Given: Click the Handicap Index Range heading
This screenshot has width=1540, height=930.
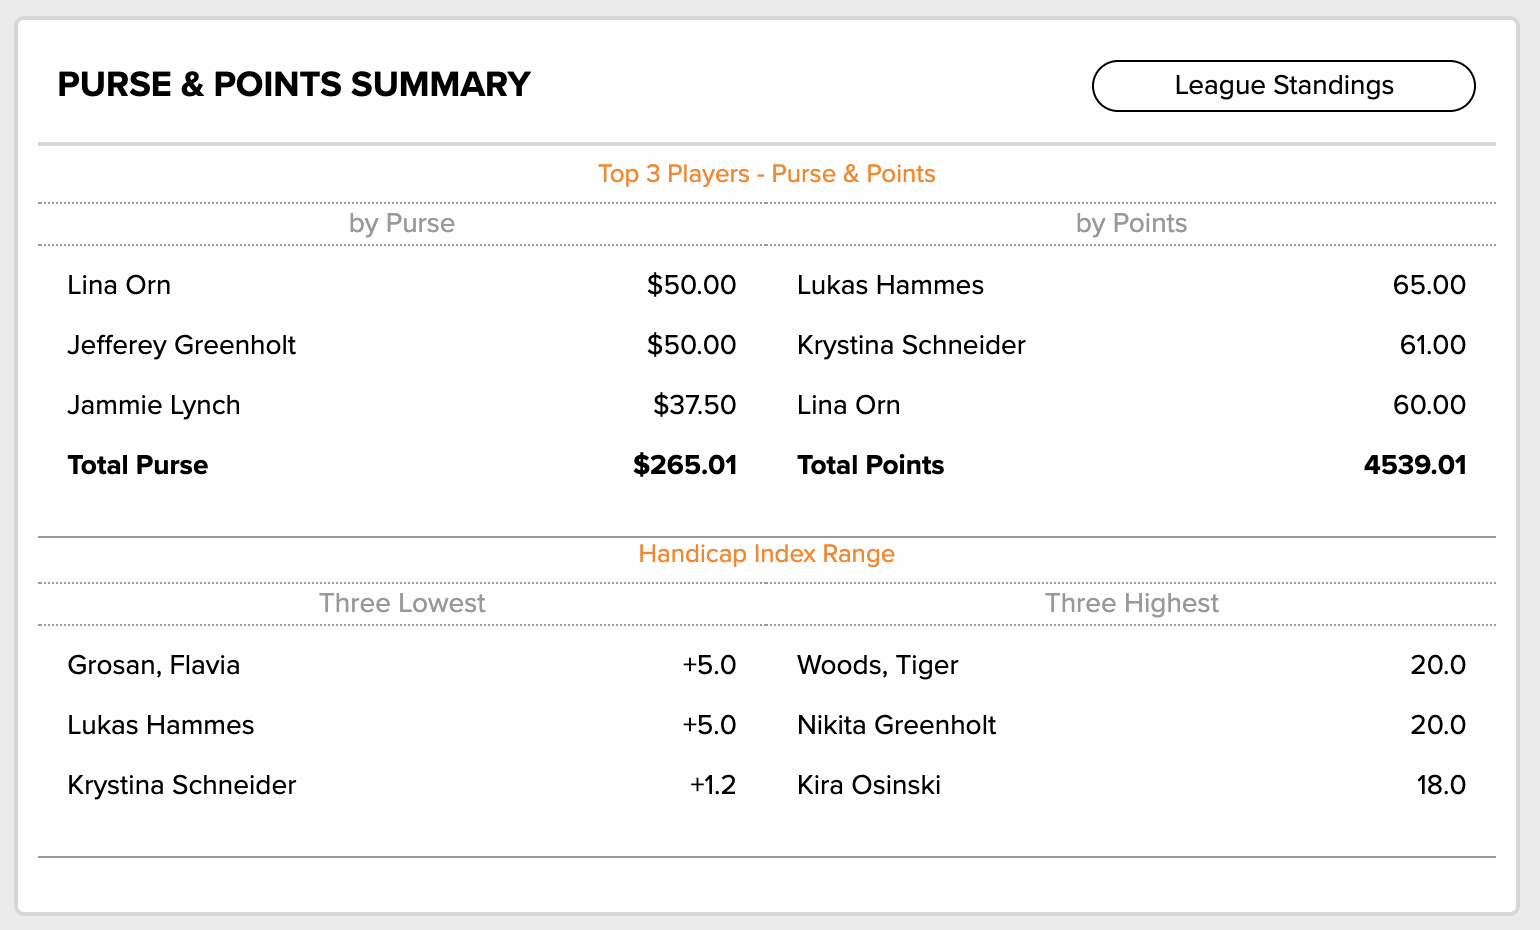Looking at the screenshot, I should [767, 554].
